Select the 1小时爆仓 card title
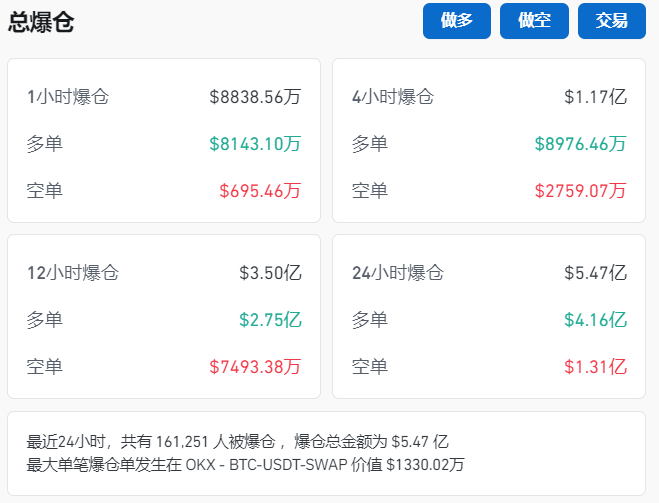This screenshot has height=503, width=659. click(x=68, y=97)
